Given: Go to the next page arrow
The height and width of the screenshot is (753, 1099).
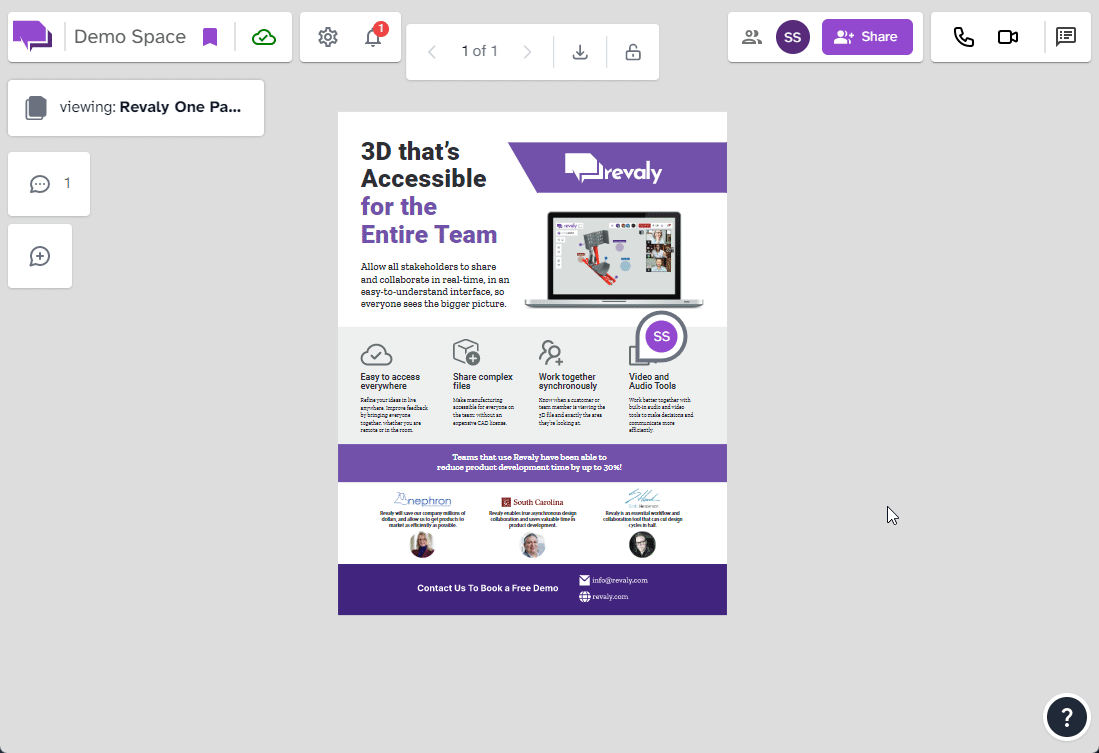Looking at the screenshot, I should (x=527, y=52).
